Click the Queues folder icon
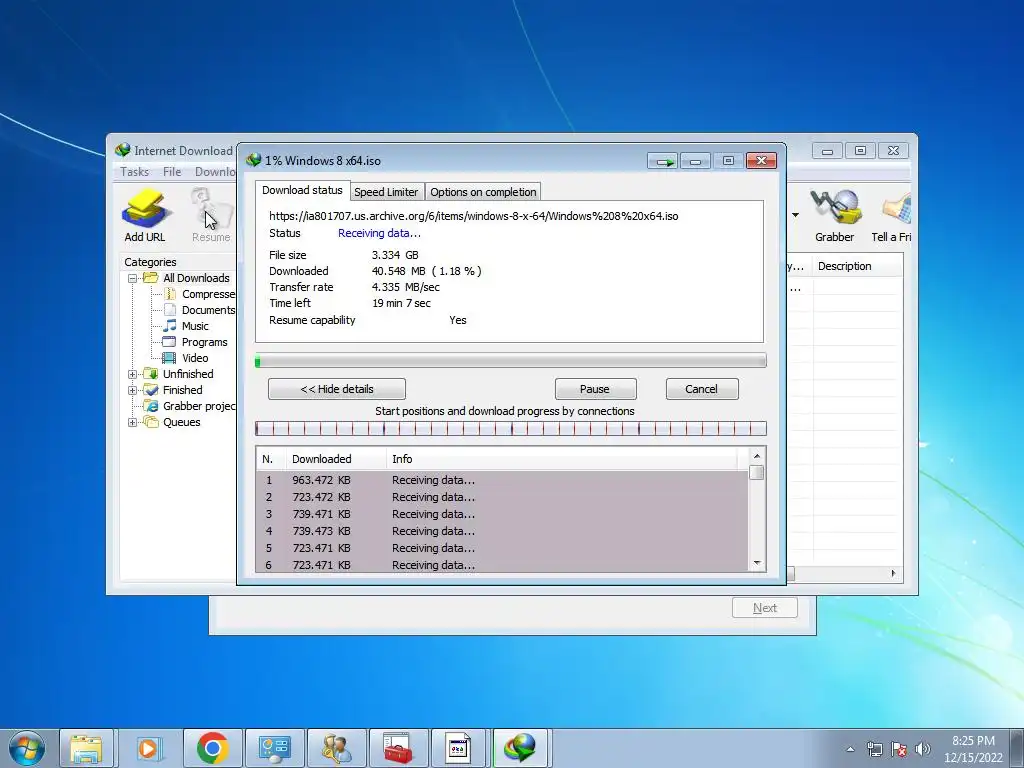Image resolution: width=1024 pixels, height=768 pixels. click(151, 422)
